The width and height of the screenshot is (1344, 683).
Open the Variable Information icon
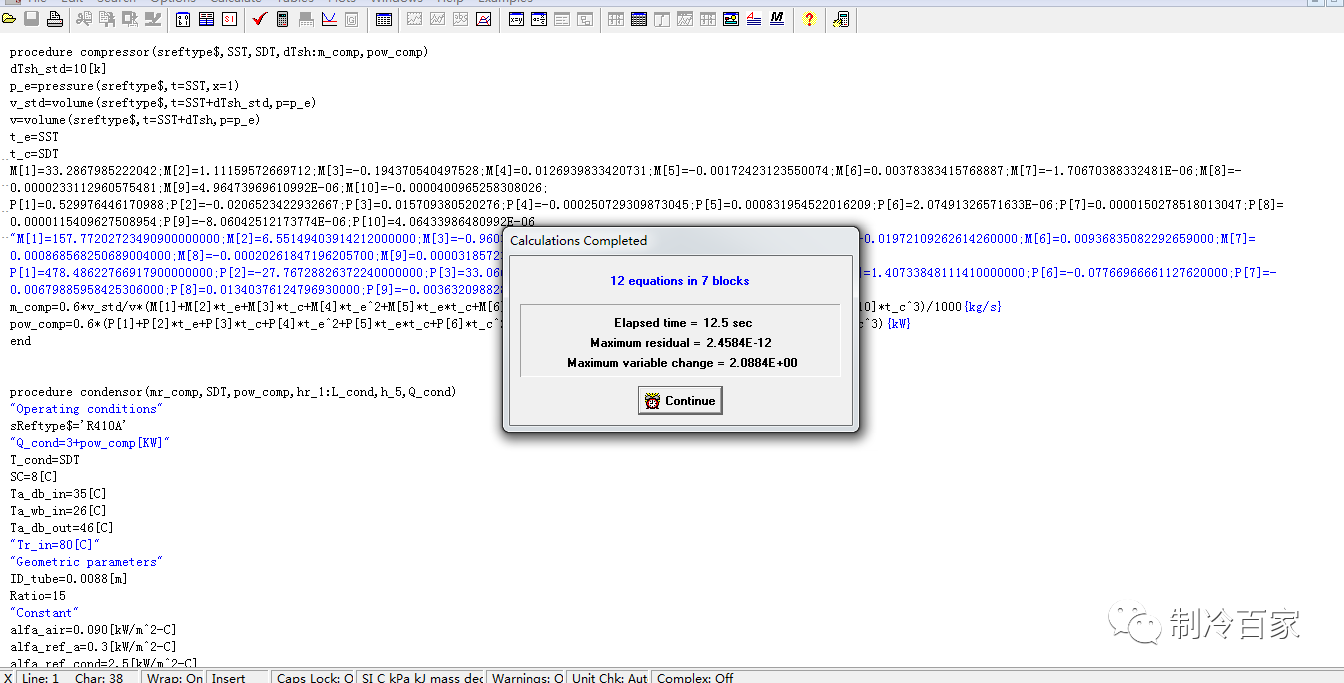pos(185,19)
